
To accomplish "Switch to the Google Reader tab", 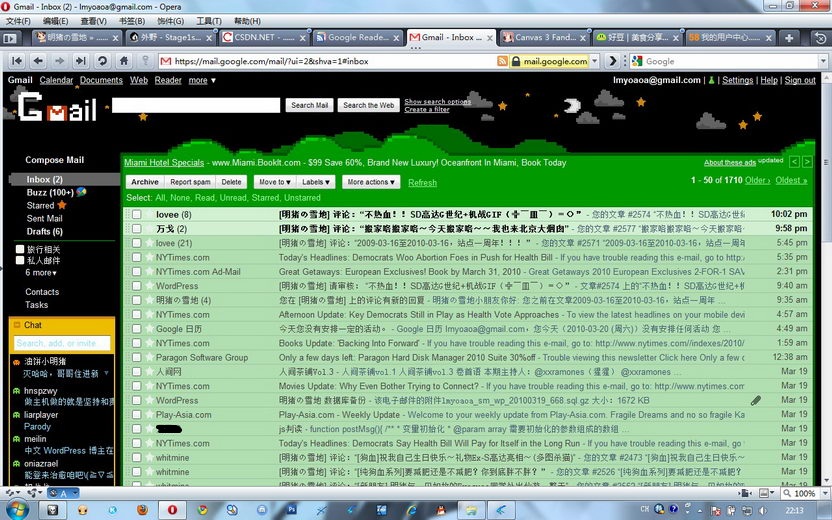I will point(357,38).
